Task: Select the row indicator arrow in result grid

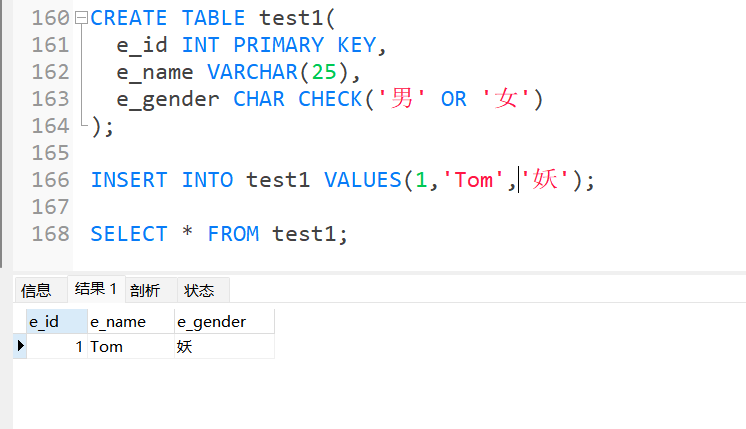Action: [20, 346]
